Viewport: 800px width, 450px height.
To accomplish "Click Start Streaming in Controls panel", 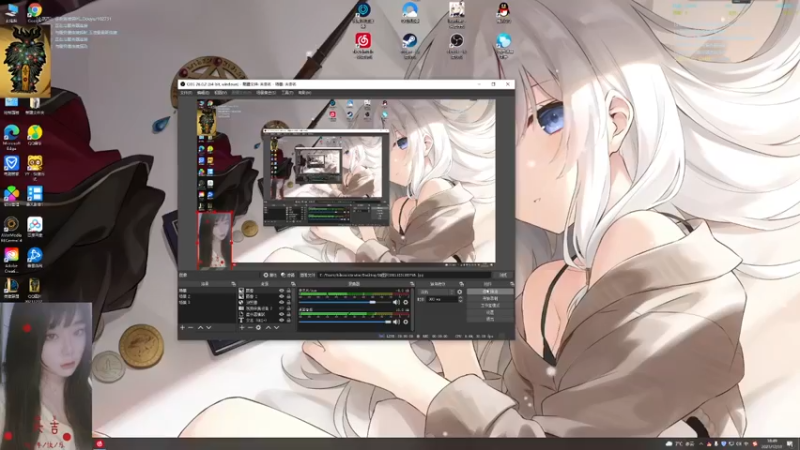I will pos(490,291).
